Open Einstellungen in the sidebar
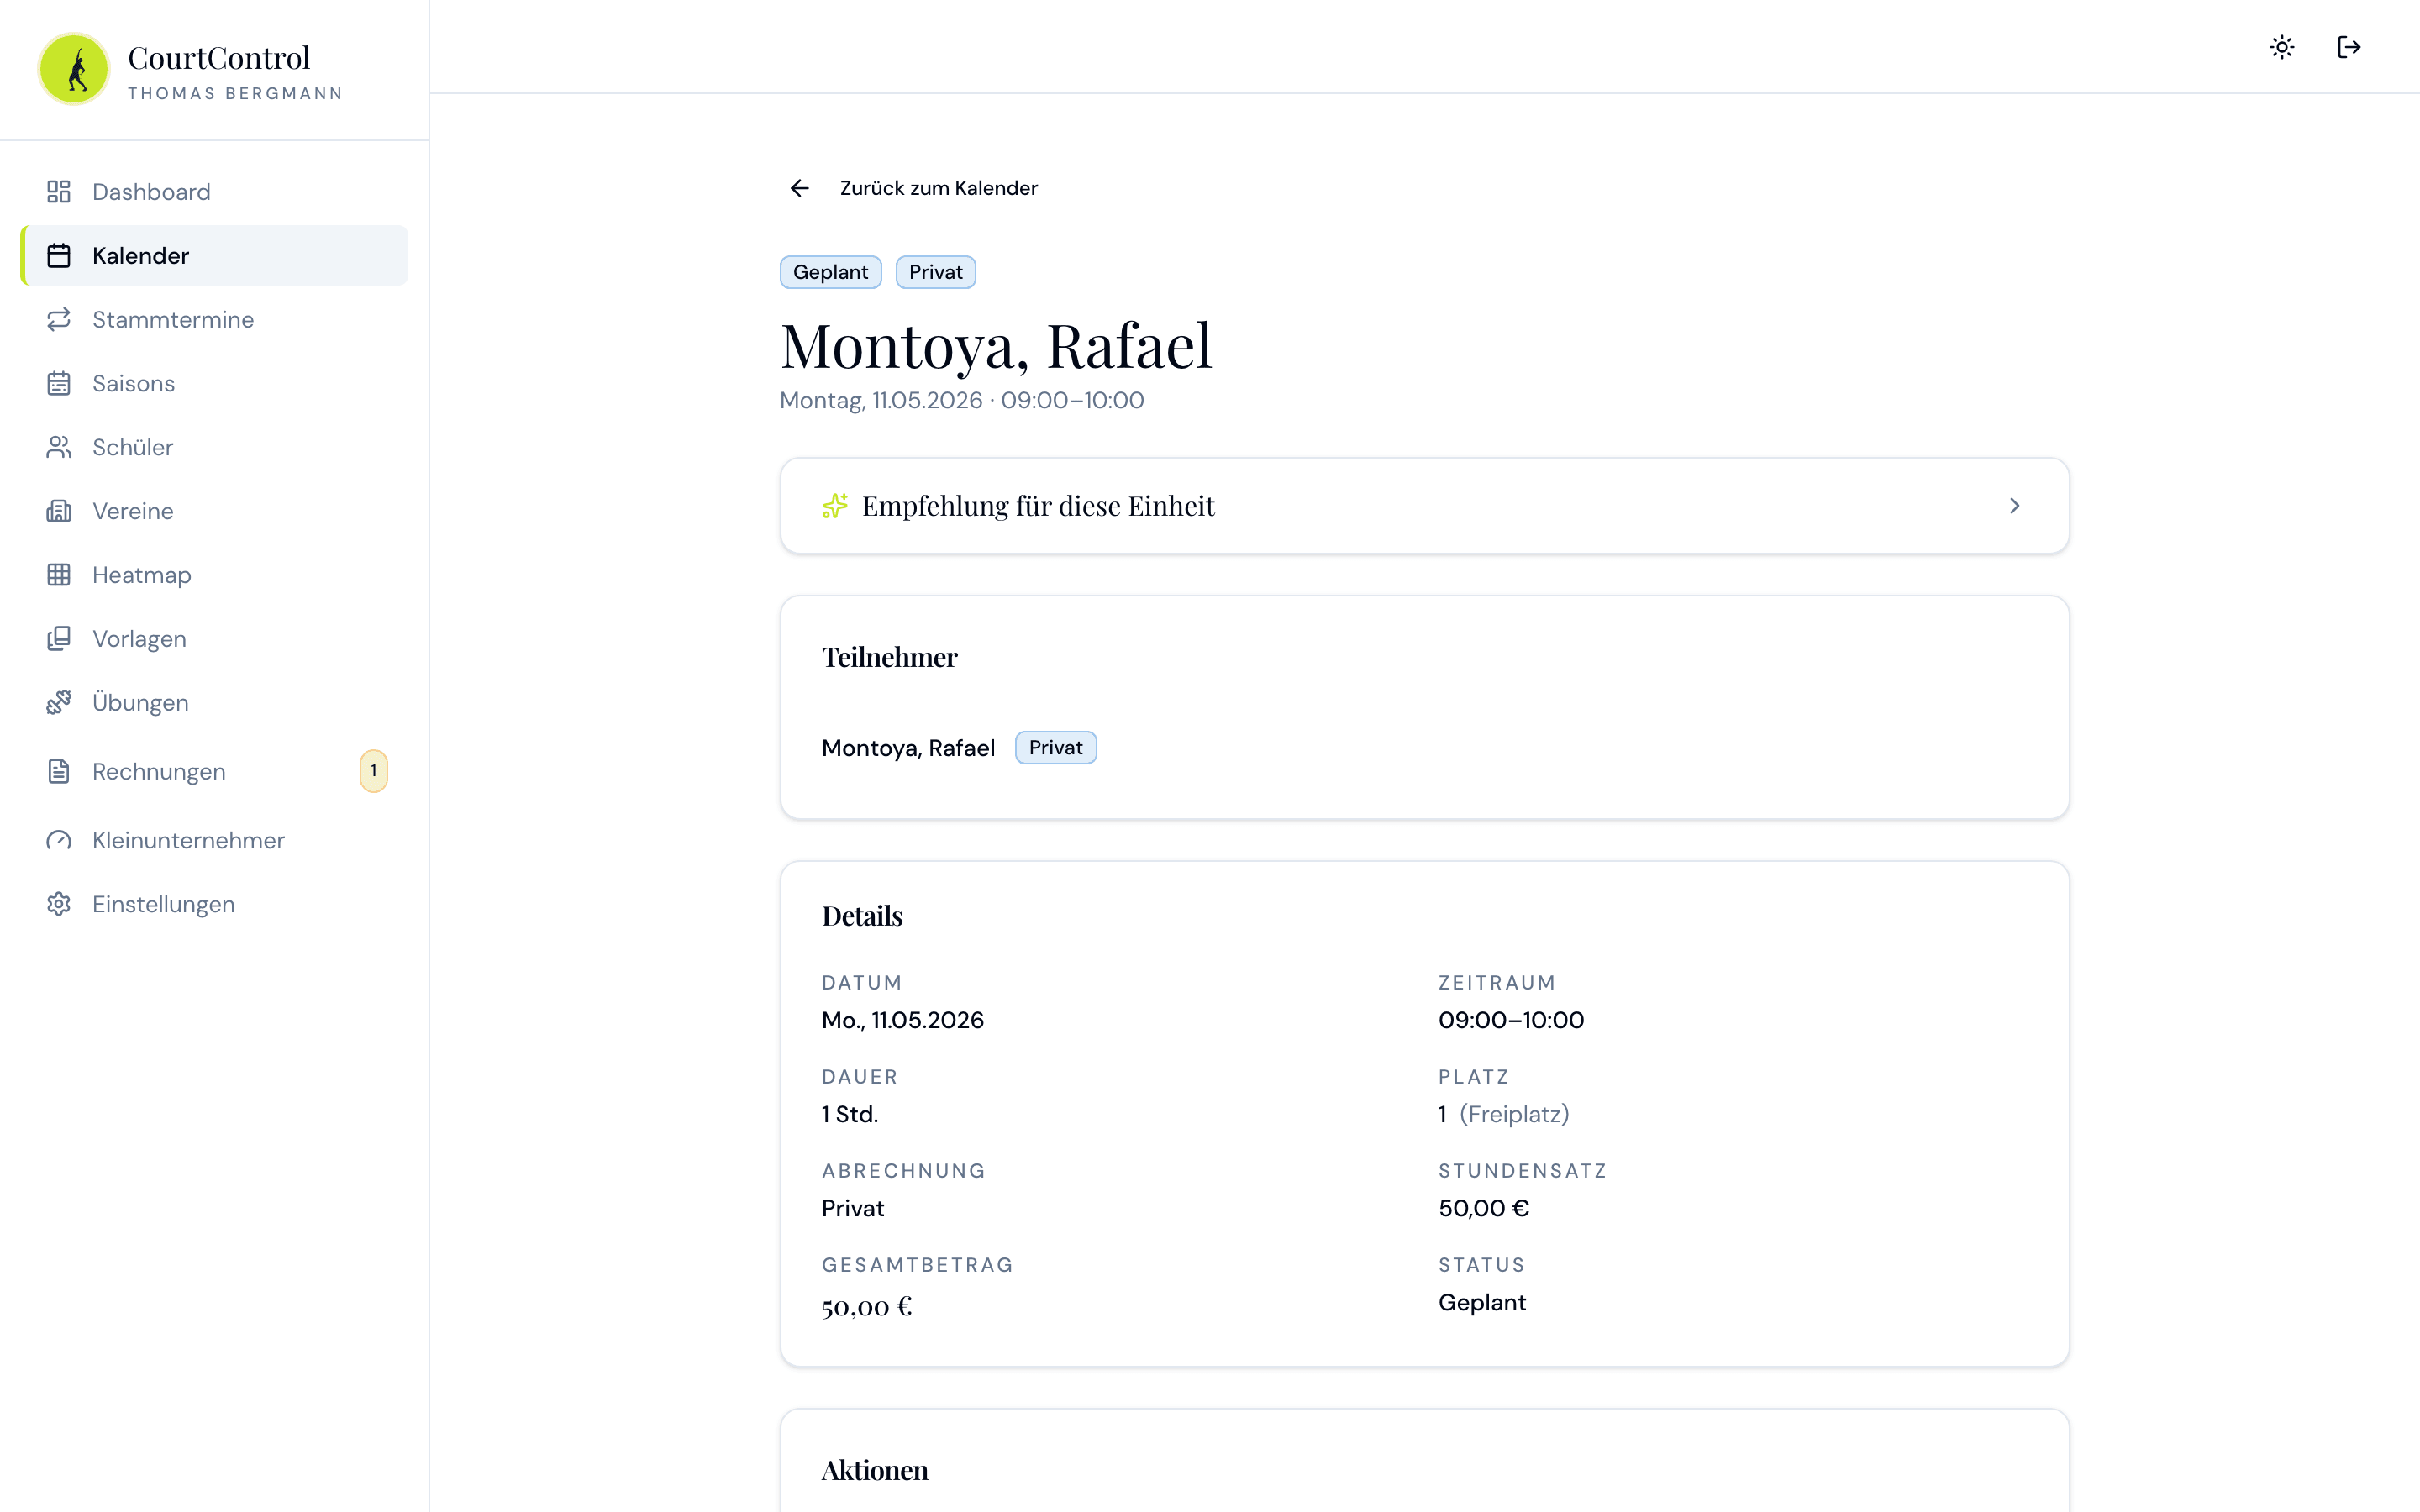Viewport: 2420px width, 1512px height. point(214,904)
